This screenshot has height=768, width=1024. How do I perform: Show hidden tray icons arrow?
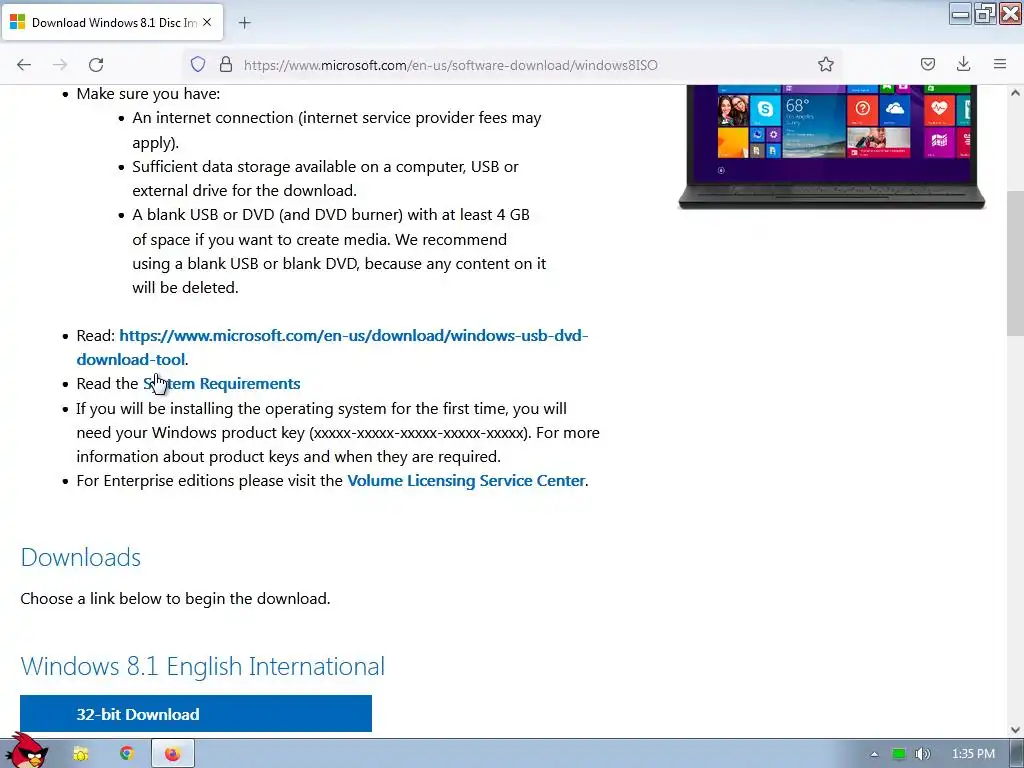tap(874, 754)
